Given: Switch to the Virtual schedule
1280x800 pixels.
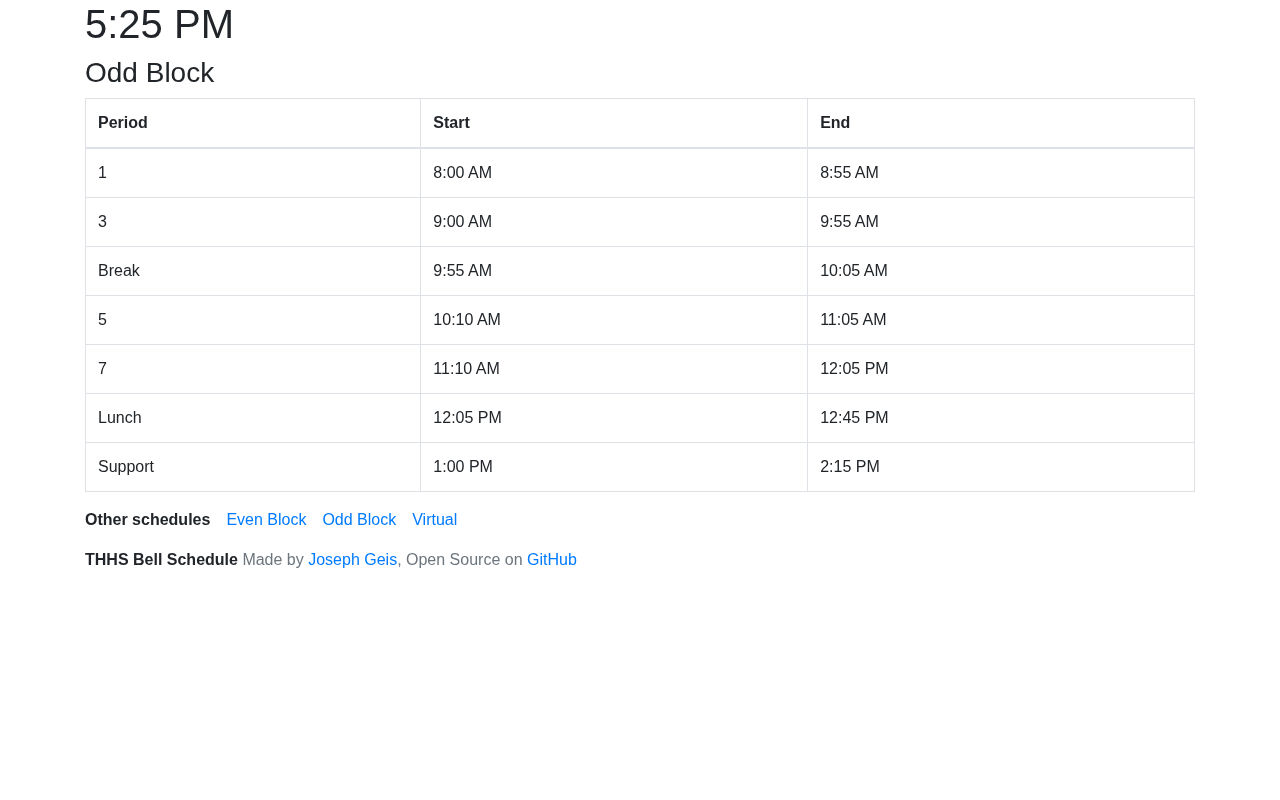Looking at the screenshot, I should [x=434, y=520].
